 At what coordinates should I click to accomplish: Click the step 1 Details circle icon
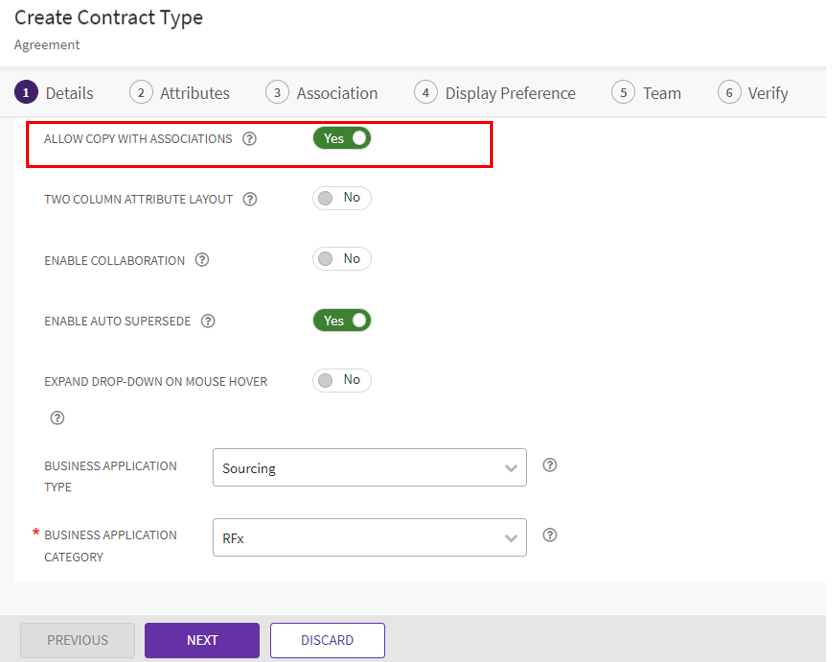click(x=26, y=93)
